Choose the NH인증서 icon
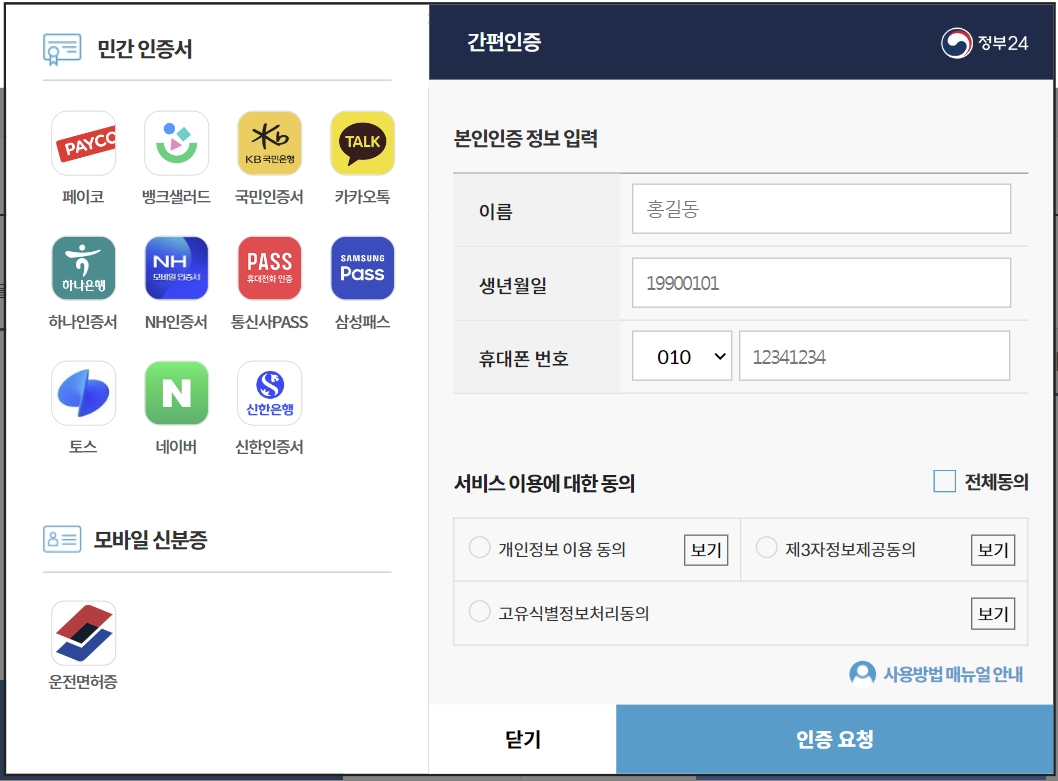The height and width of the screenshot is (781, 1058). tap(176, 268)
